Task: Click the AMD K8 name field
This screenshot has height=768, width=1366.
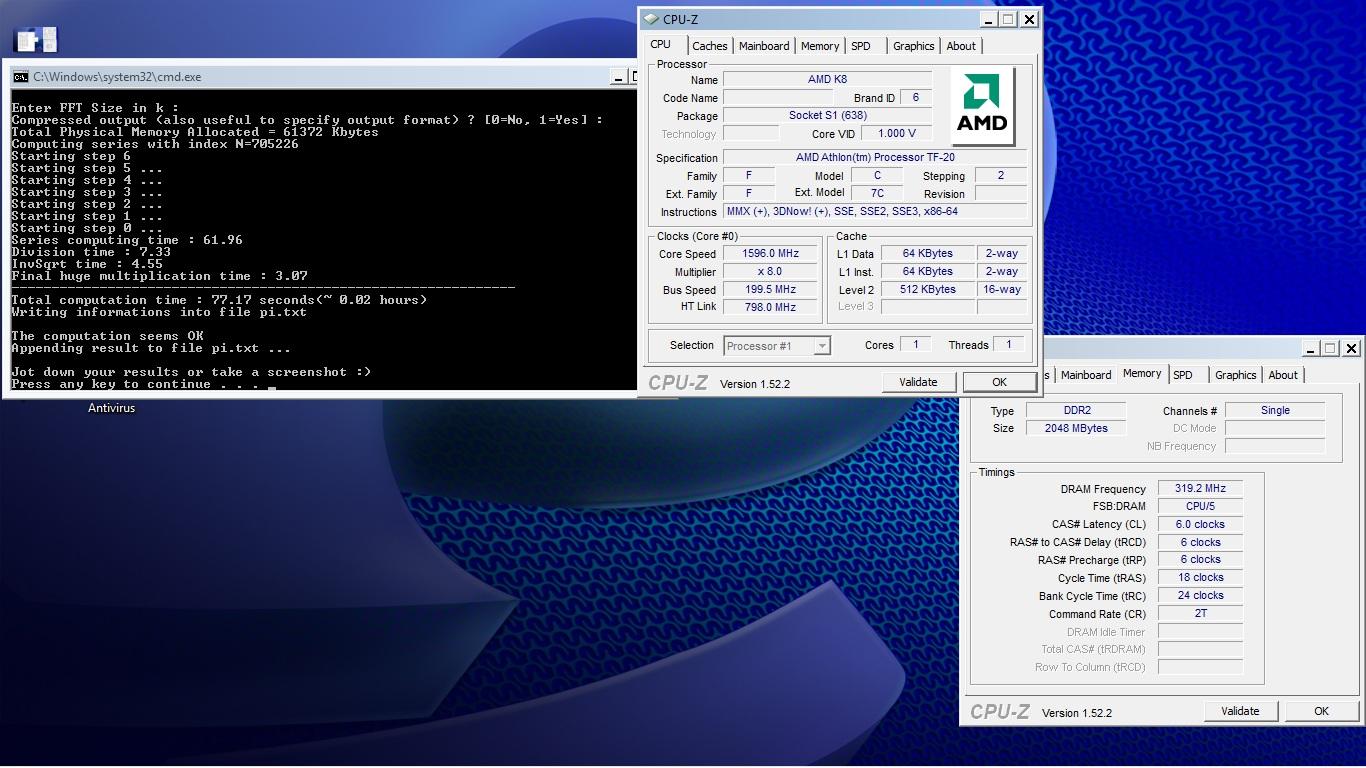Action: pyautogui.click(x=827, y=80)
